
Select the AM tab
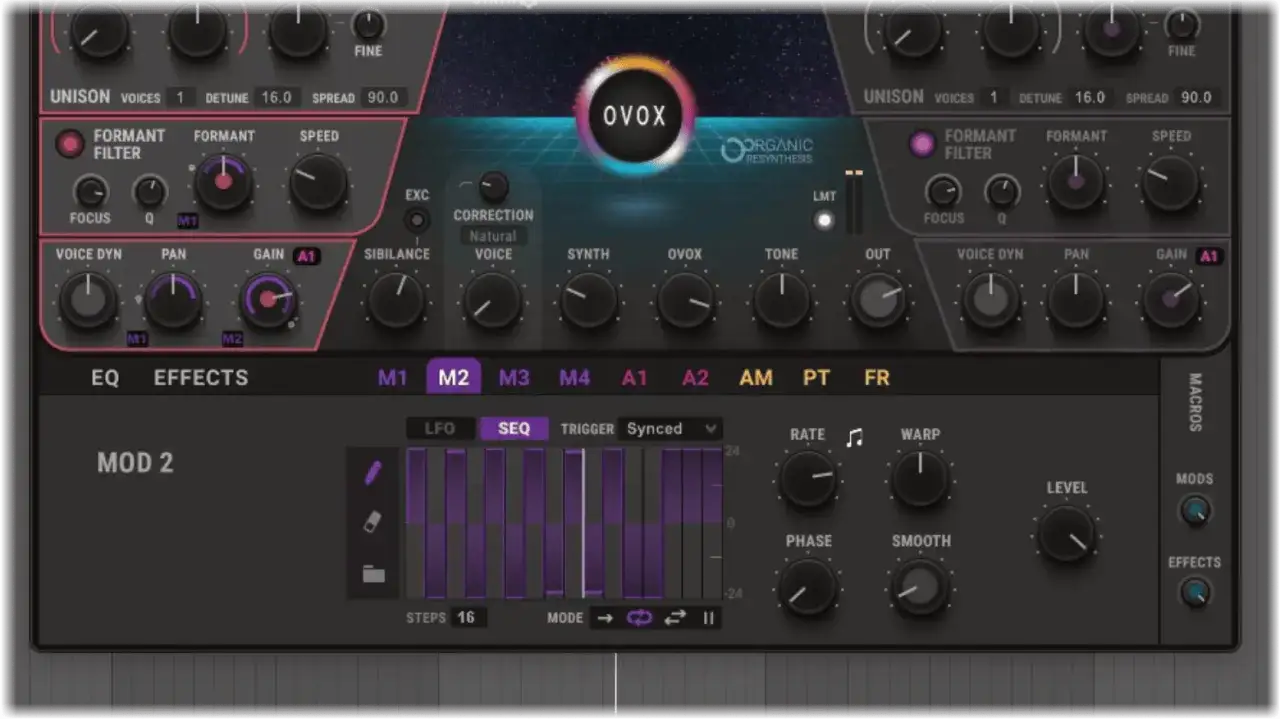coord(756,378)
